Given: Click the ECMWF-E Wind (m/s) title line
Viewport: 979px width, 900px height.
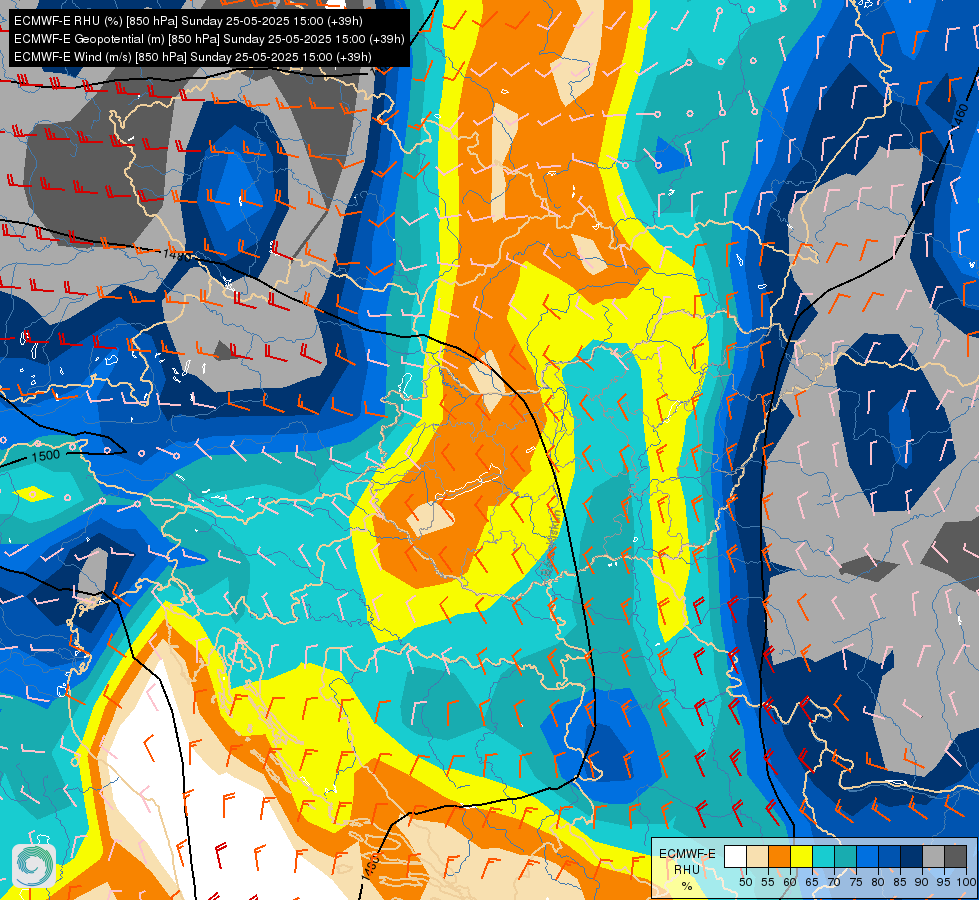Looking at the screenshot, I should pos(193,57).
